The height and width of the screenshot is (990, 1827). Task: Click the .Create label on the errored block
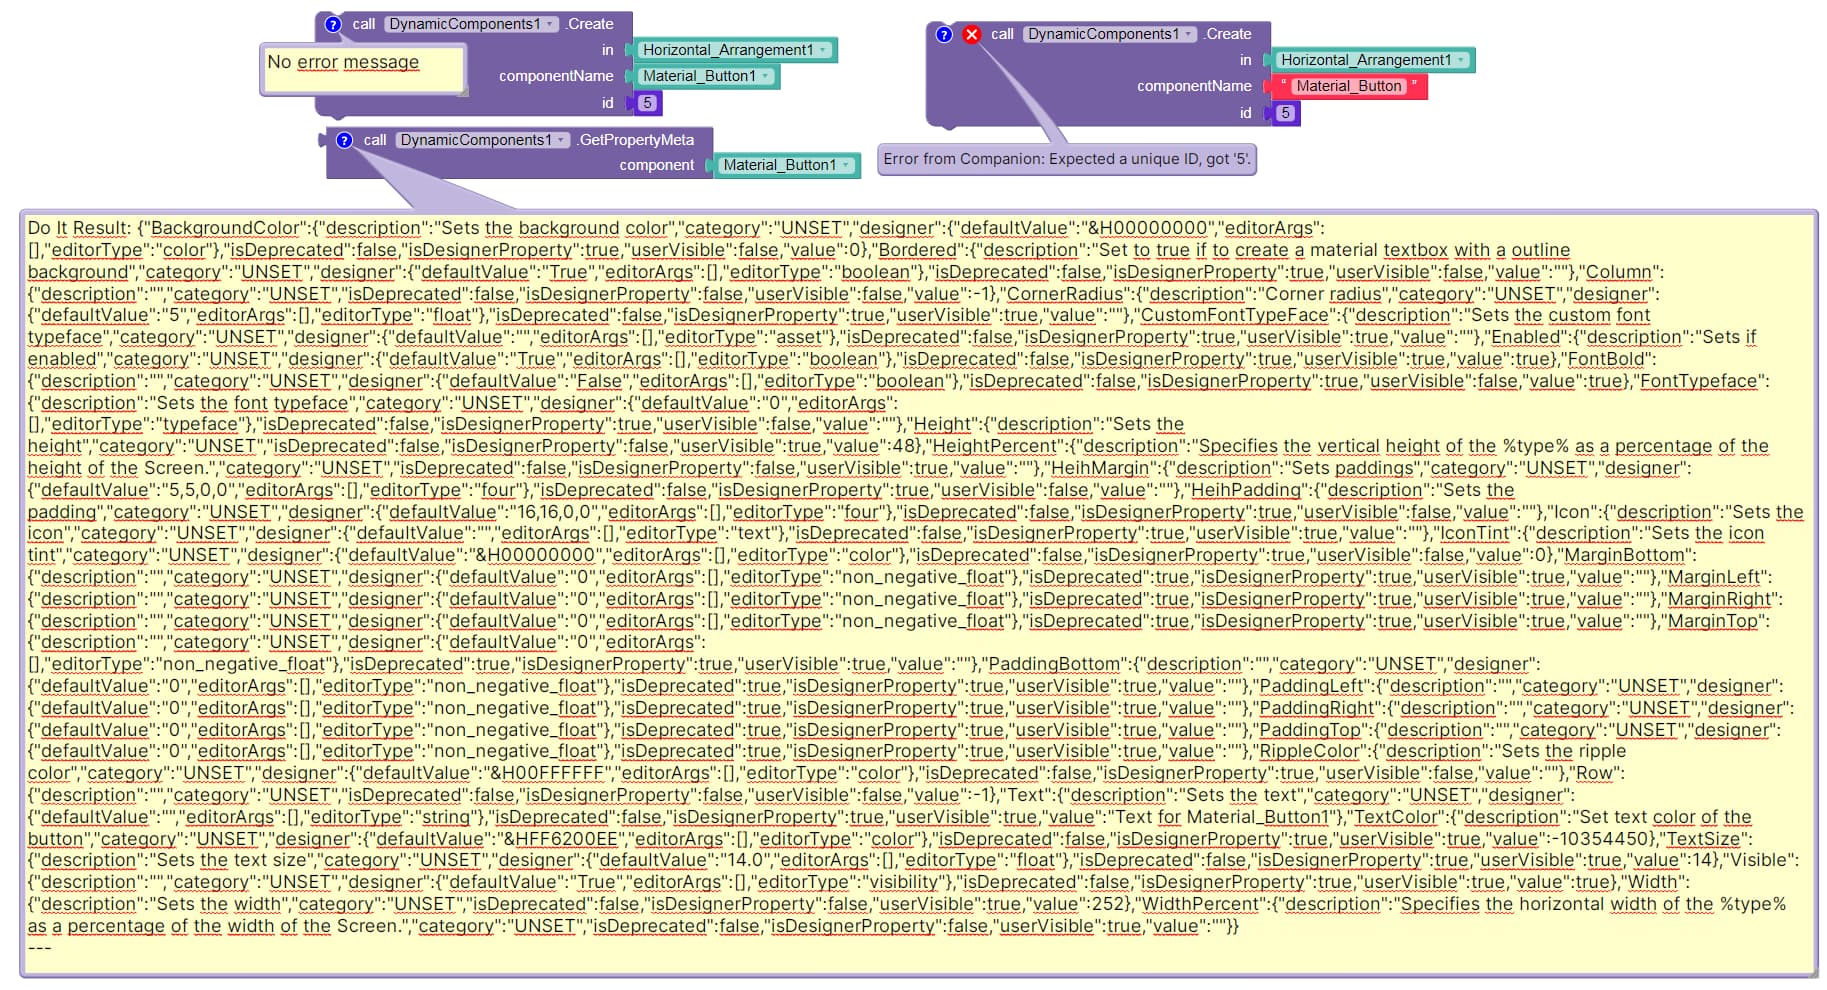[1228, 34]
